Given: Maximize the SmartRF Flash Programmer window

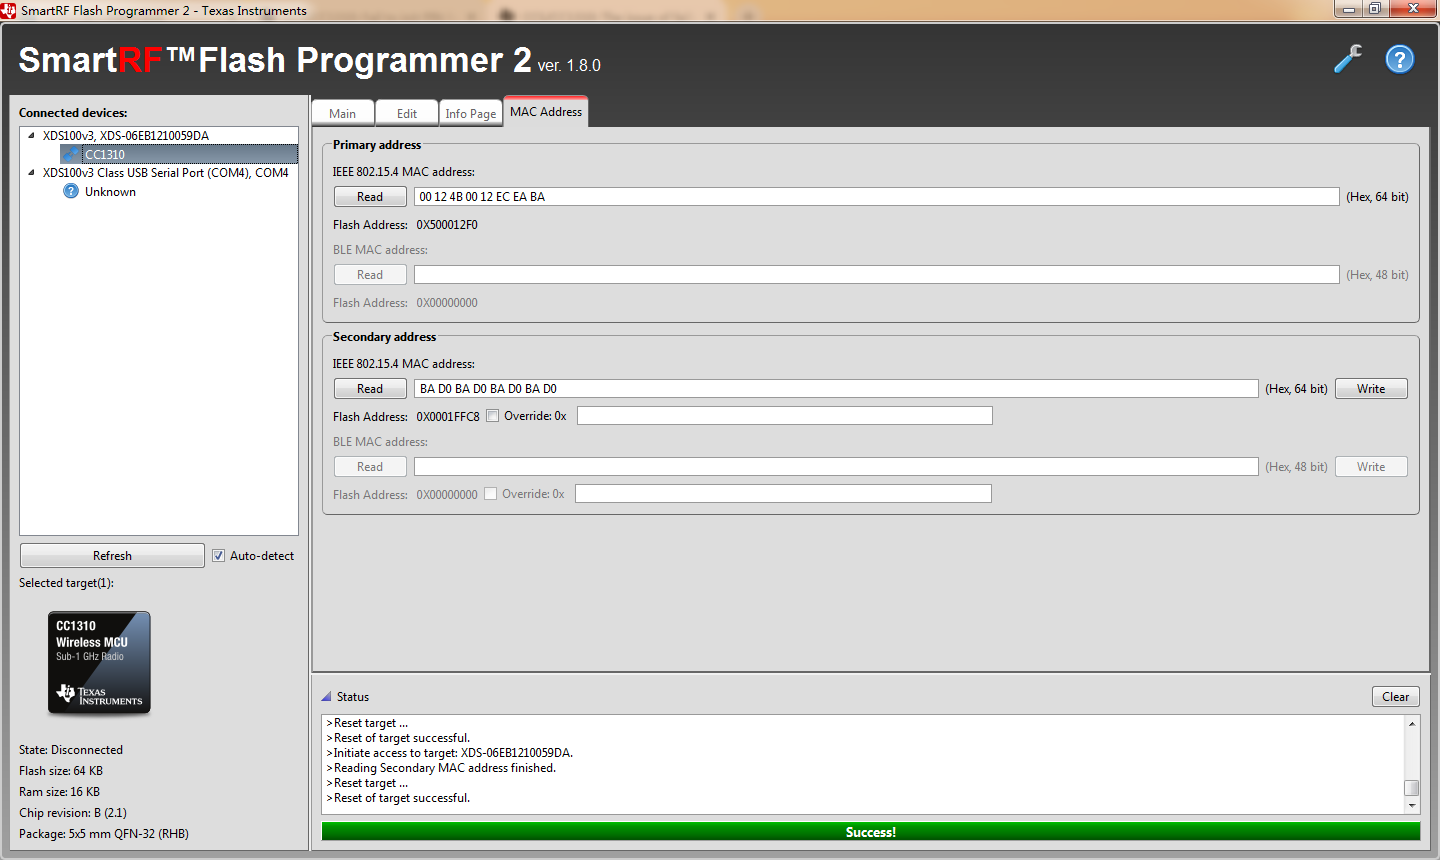Looking at the screenshot, I should click(x=1375, y=9).
